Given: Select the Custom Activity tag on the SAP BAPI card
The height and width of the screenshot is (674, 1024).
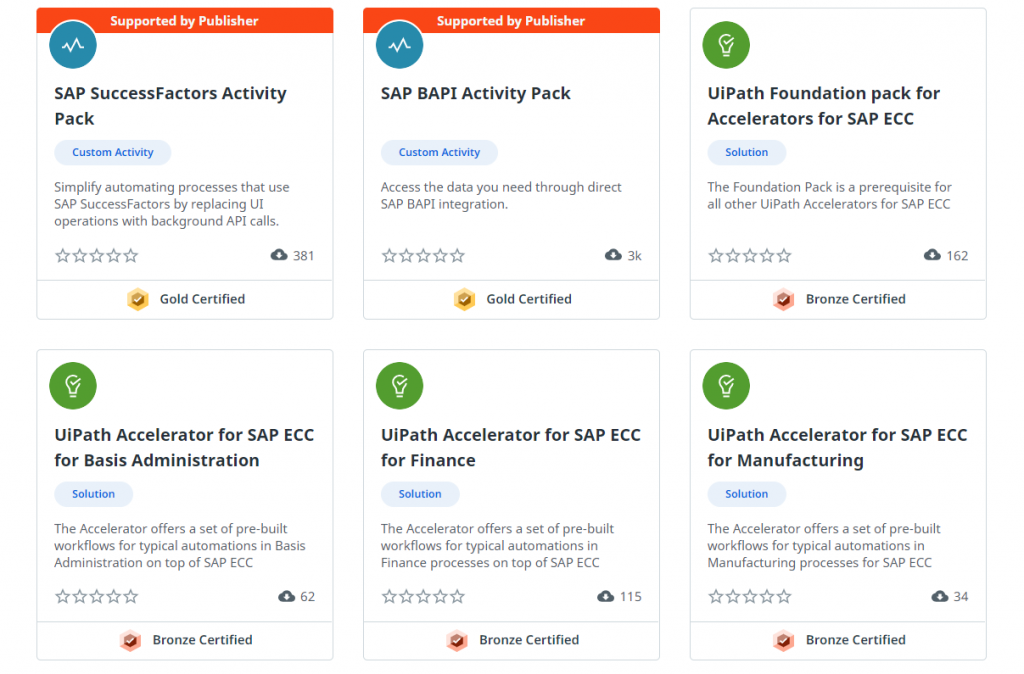Looking at the screenshot, I should click(439, 152).
